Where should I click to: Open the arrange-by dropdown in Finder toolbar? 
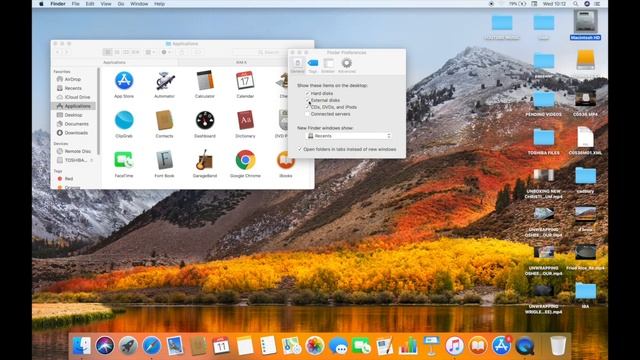pos(151,52)
